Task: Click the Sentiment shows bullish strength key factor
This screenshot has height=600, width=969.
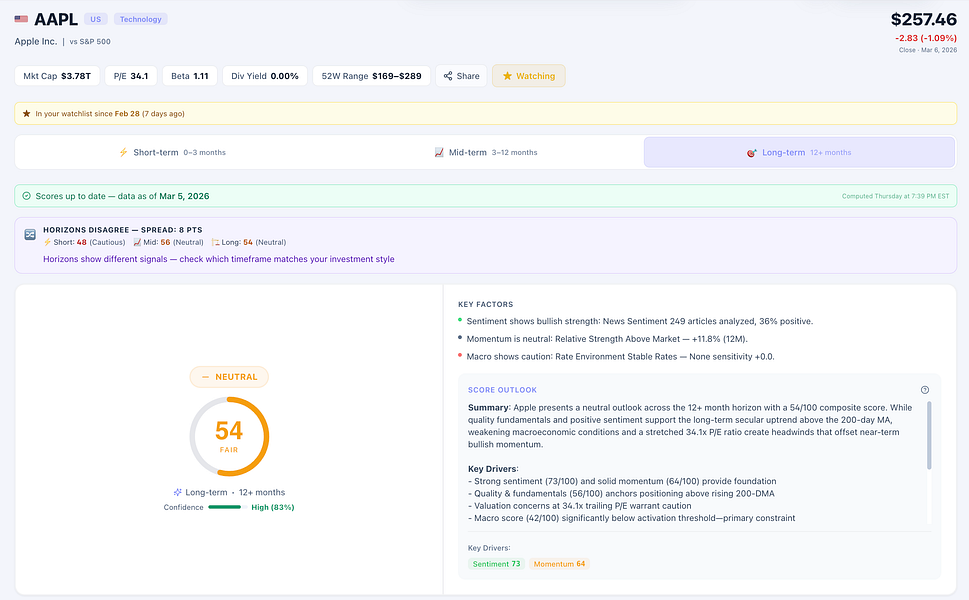Action: [x=640, y=321]
